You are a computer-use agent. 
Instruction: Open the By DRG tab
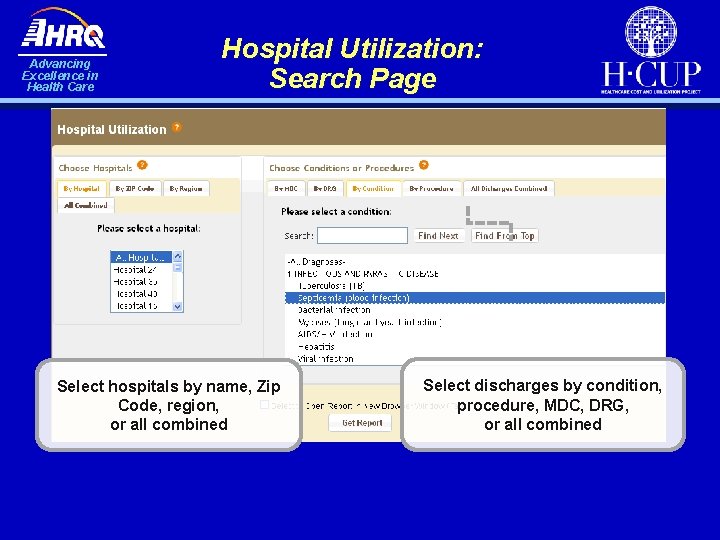pos(325,189)
